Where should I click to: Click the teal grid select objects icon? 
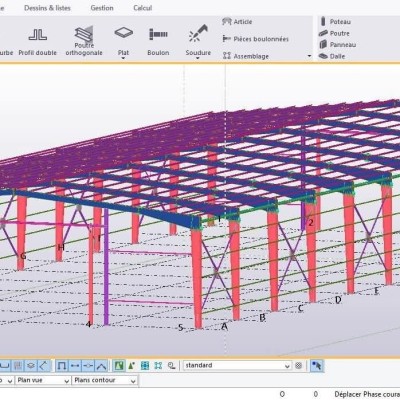pos(145,366)
